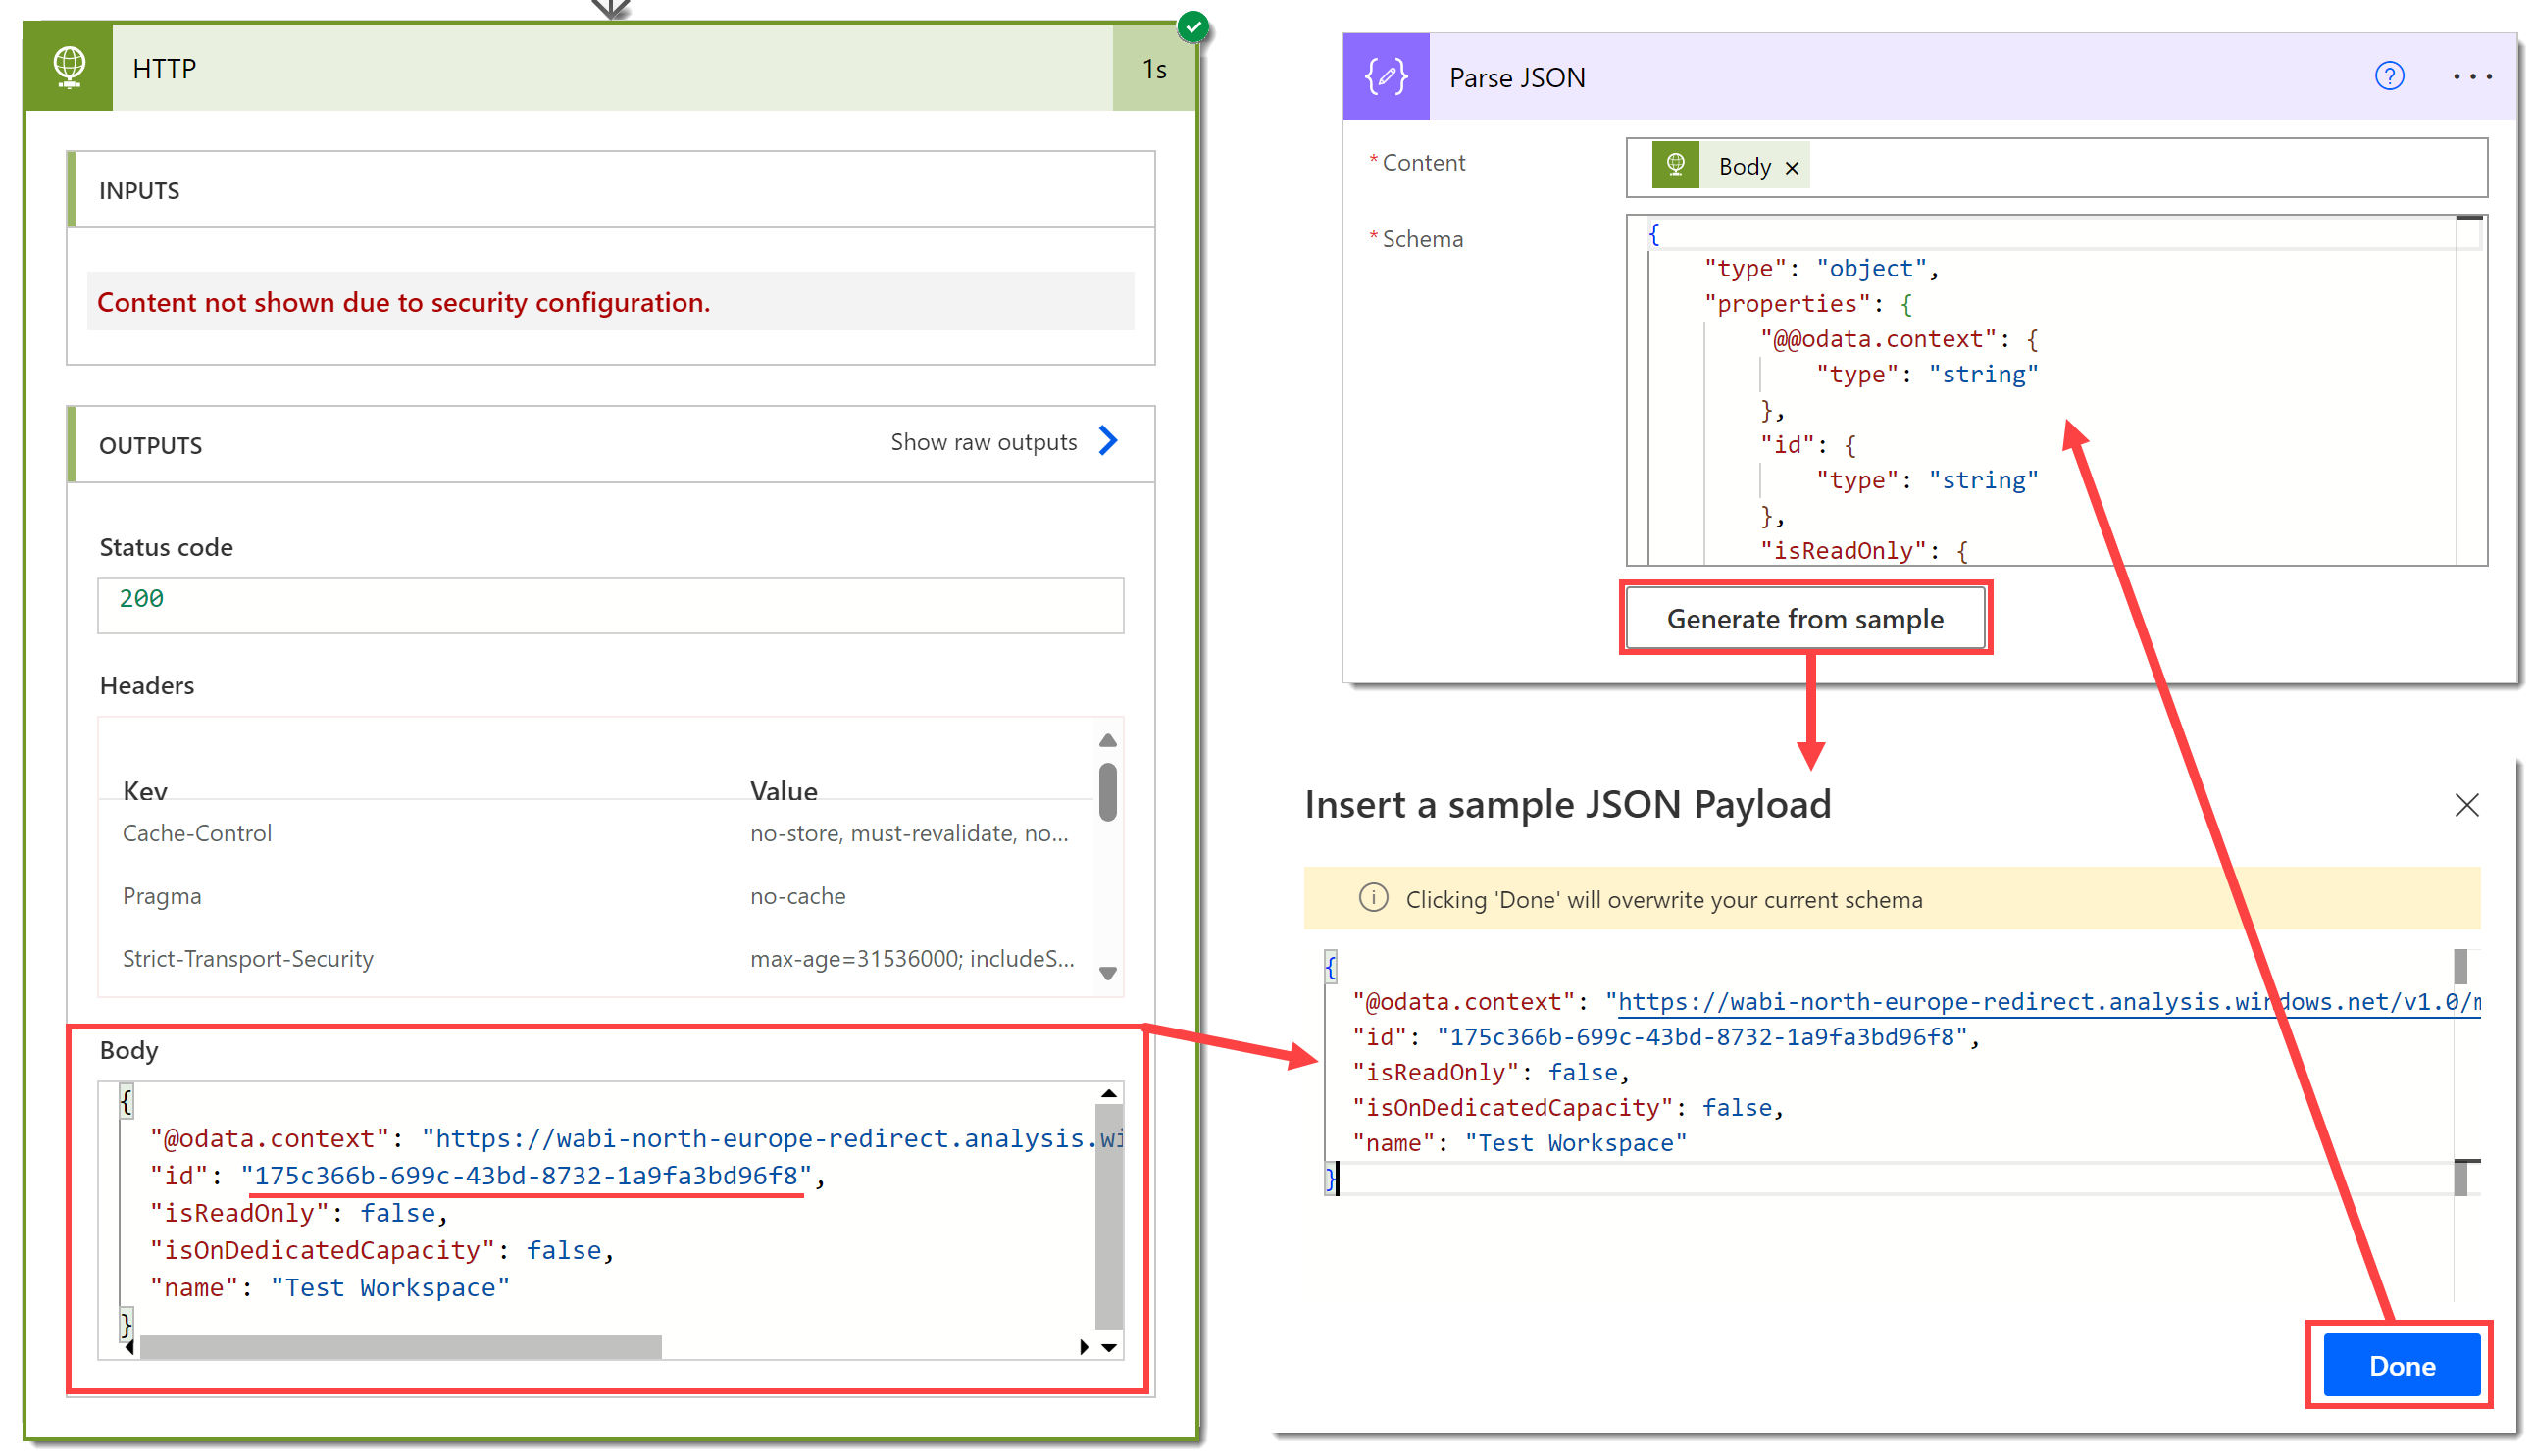The height and width of the screenshot is (1456, 2533).
Task: Click the Headers scrollbar down arrow
Action: pyautogui.click(x=1107, y=973)
